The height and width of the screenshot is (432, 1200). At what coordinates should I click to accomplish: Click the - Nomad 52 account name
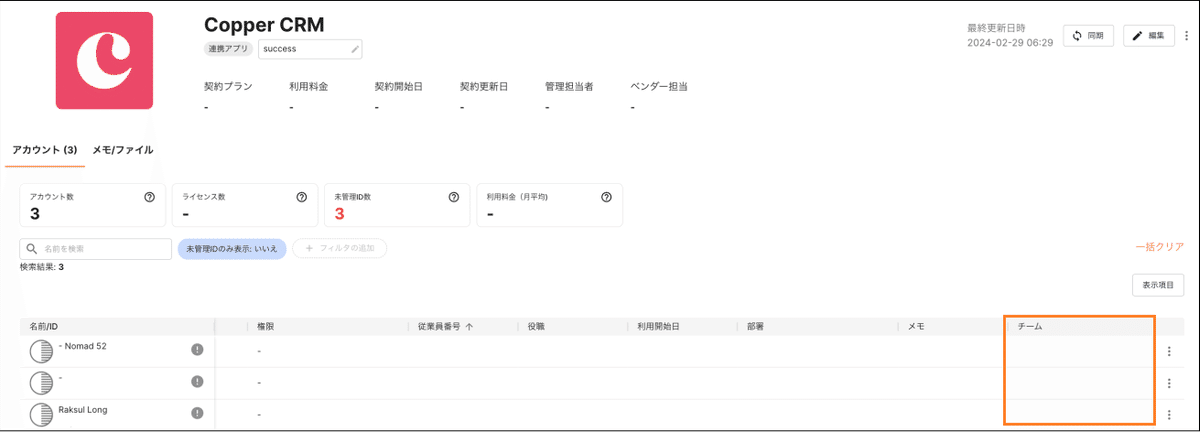tap(83, 346)
